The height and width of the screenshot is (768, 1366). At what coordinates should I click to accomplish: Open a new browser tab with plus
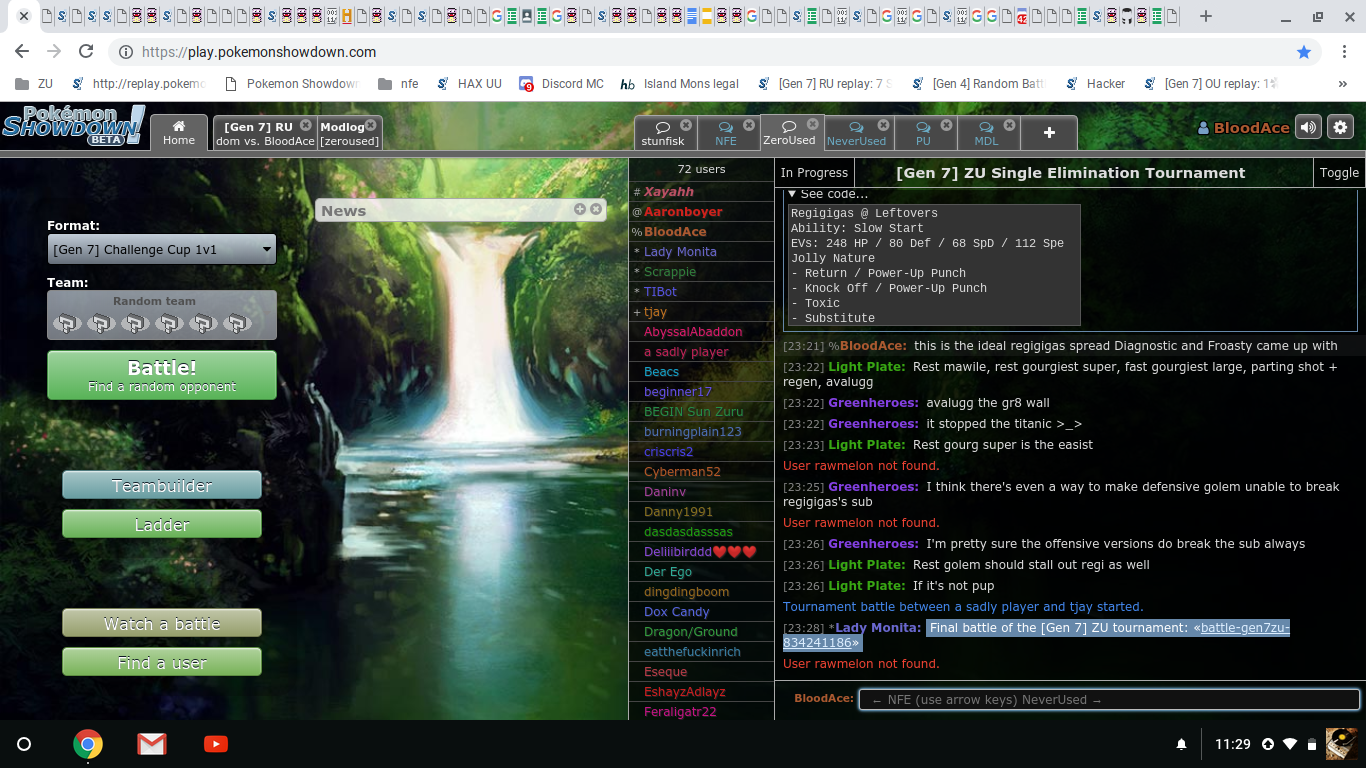[x=1206, y=16]
